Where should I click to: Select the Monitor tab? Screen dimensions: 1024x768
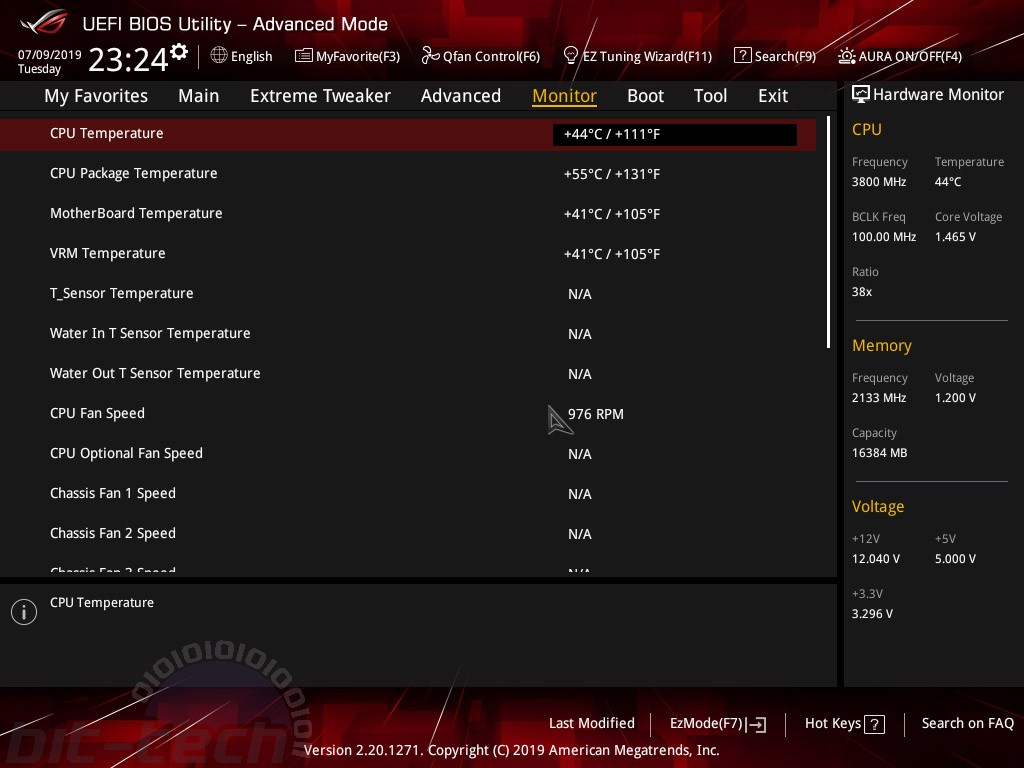click(x=564, y=96)
